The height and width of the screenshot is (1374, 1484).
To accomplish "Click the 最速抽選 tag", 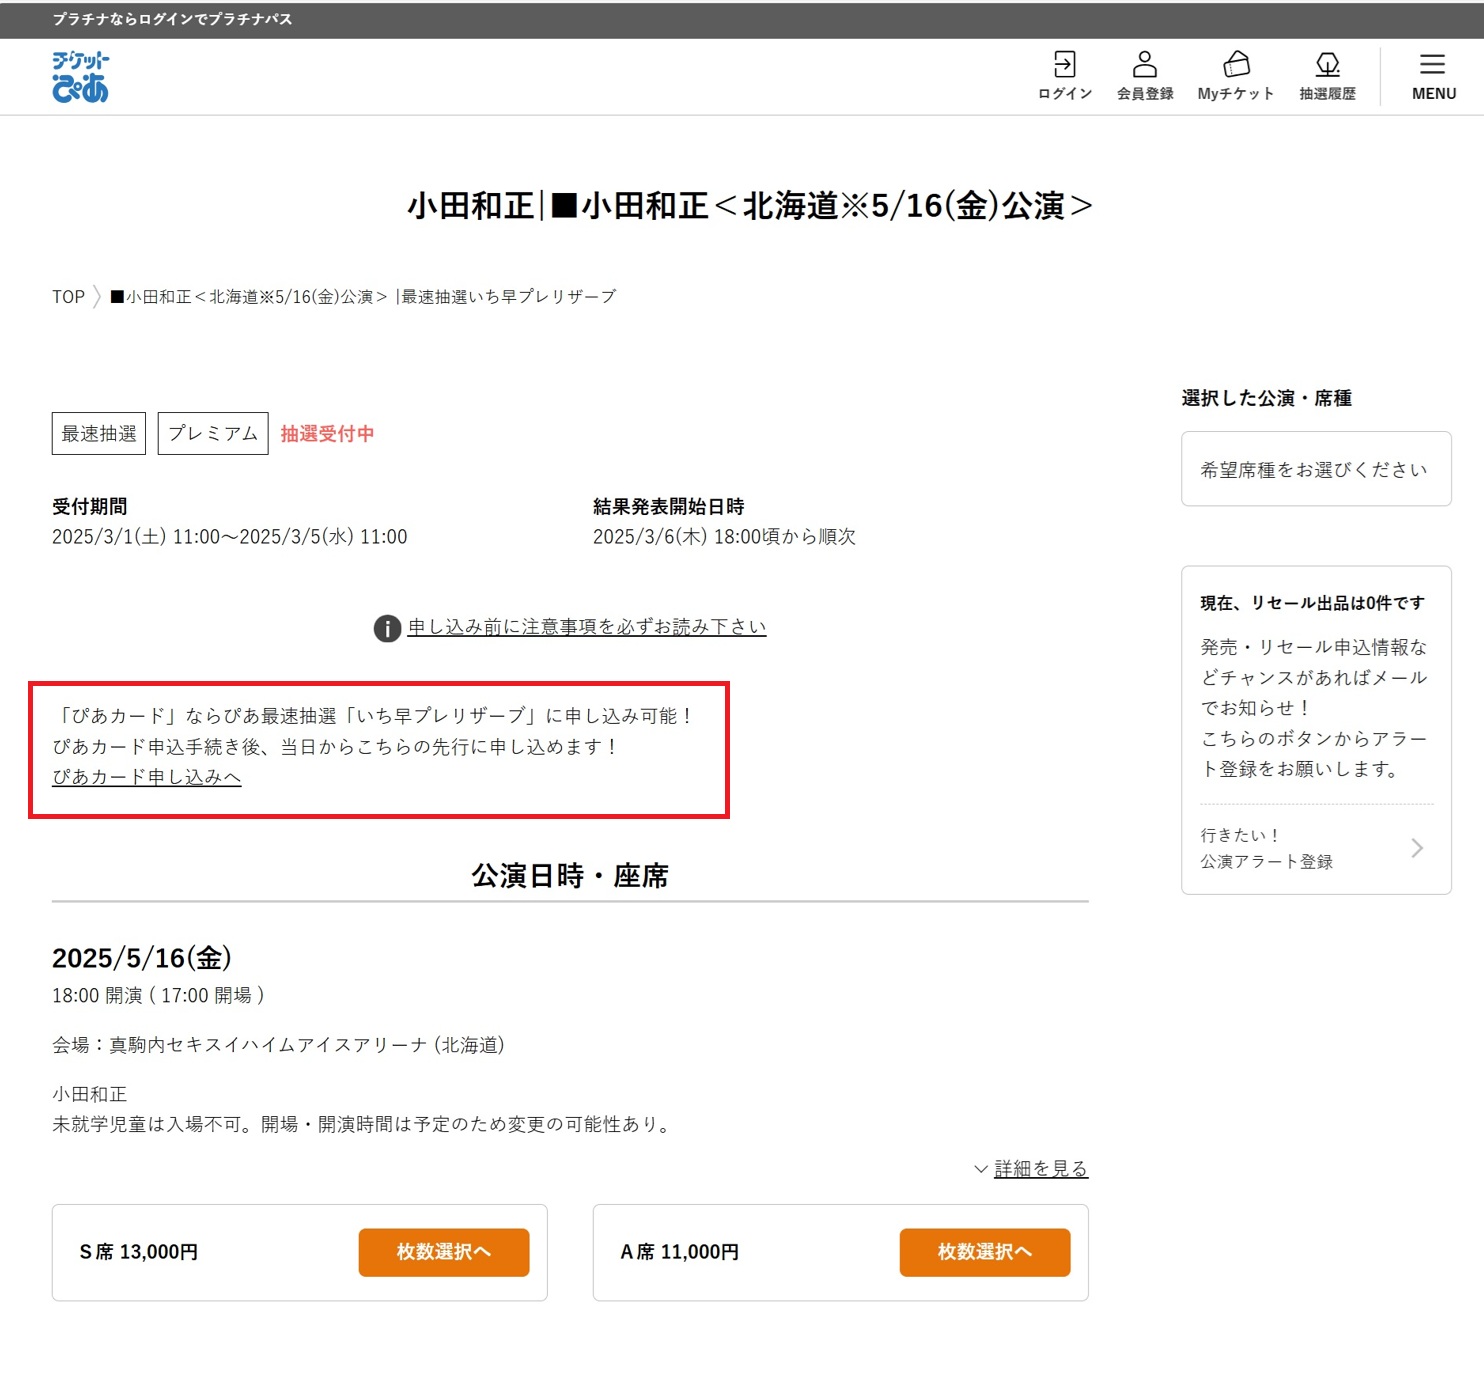I will tap(99, 433).
